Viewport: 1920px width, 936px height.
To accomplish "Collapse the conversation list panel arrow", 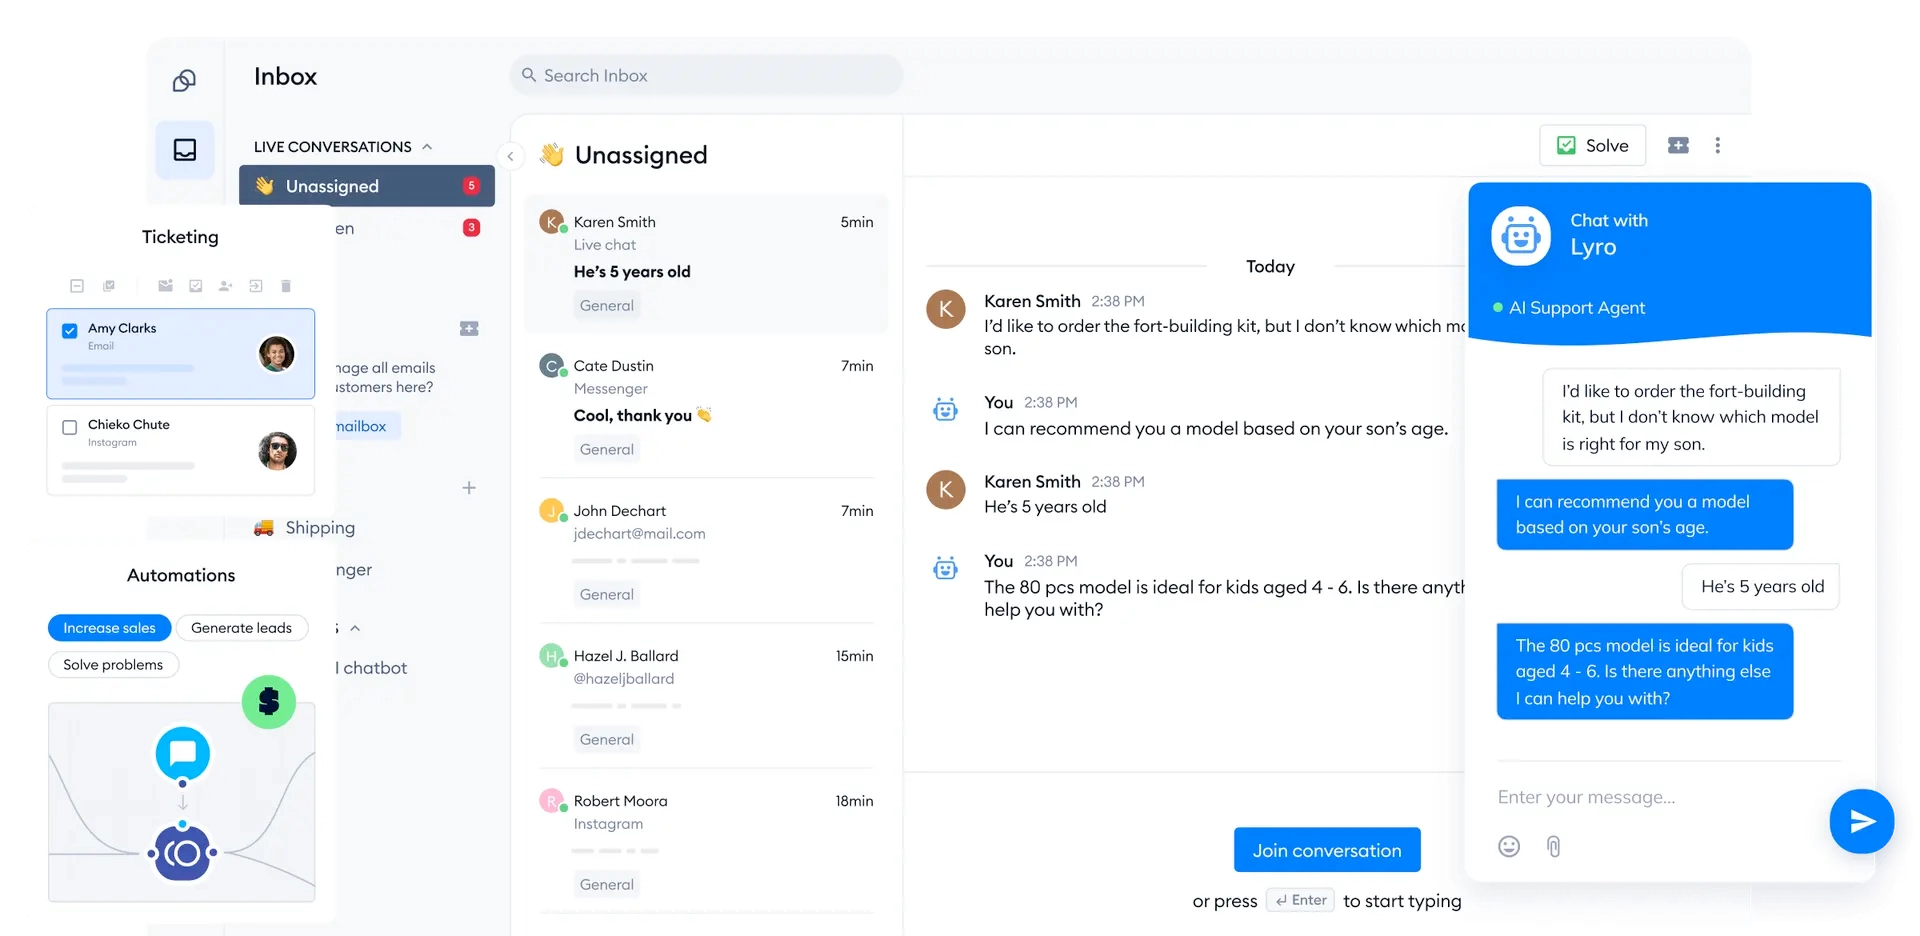I will point(510,156).
